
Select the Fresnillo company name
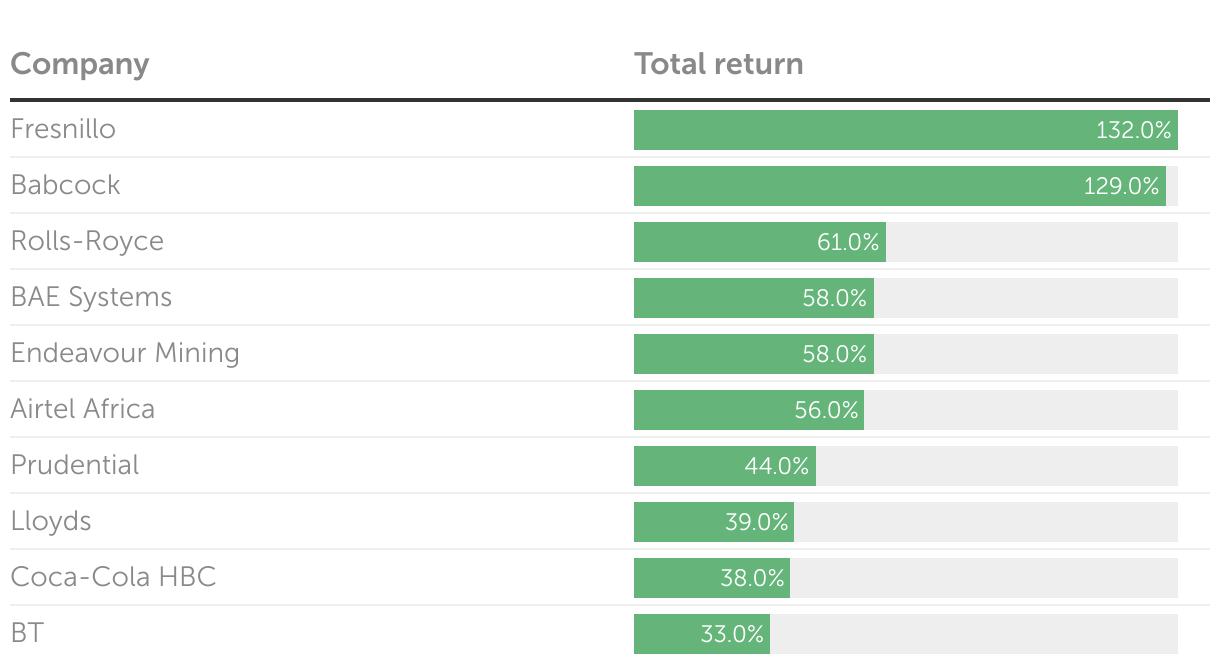tap(63, 129)
